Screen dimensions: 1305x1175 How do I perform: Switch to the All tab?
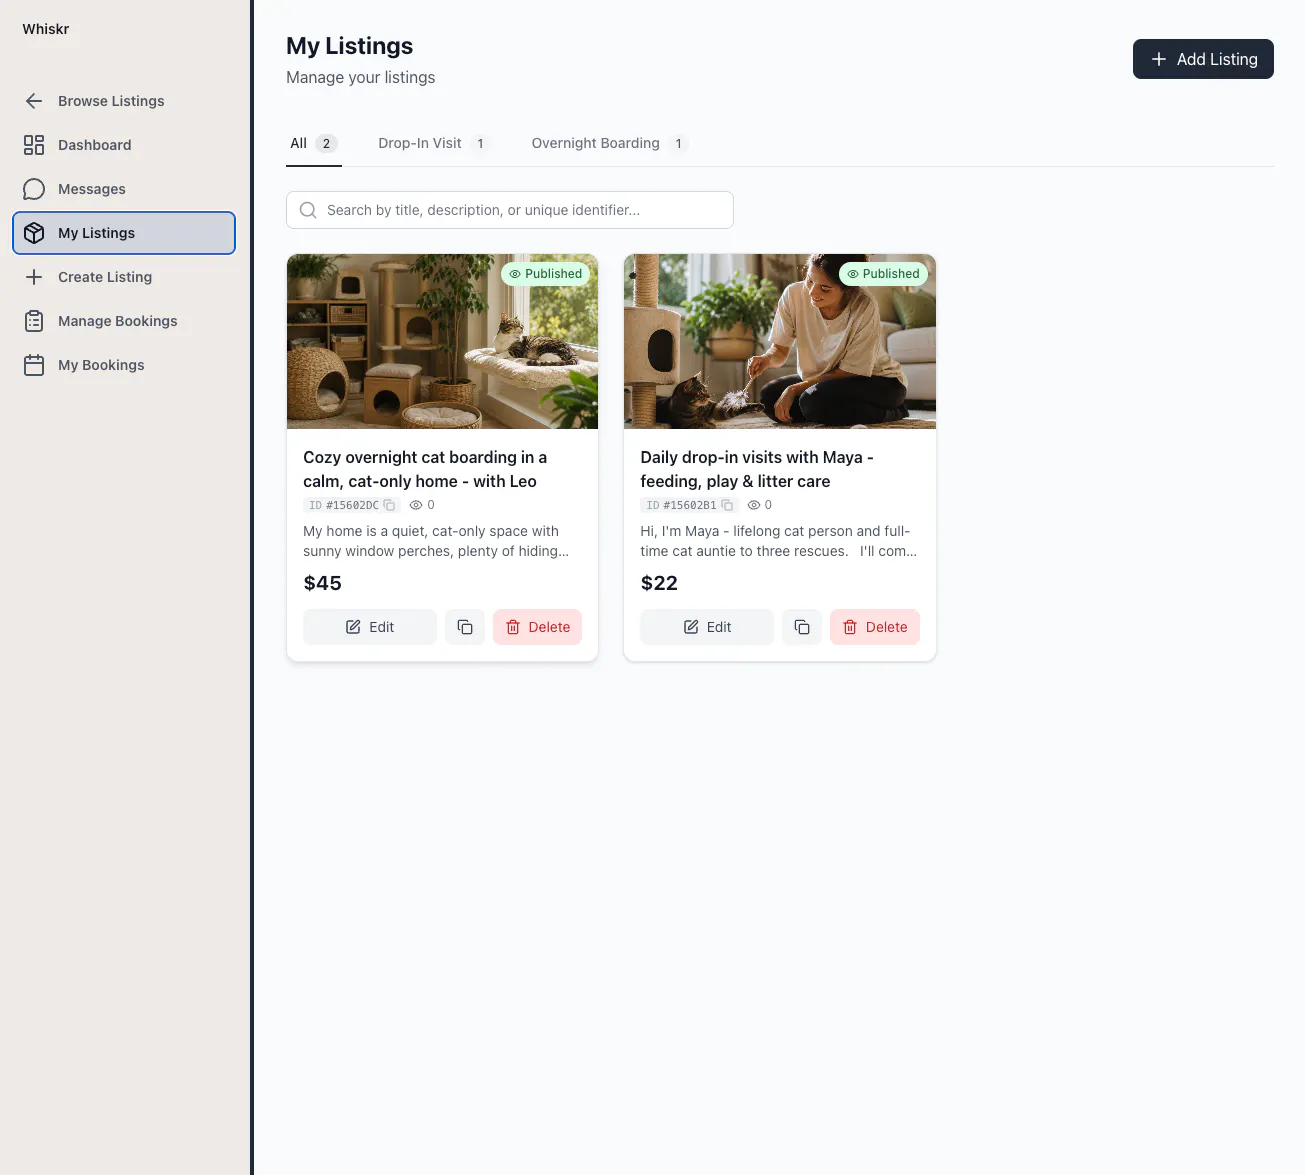[314, 143]
